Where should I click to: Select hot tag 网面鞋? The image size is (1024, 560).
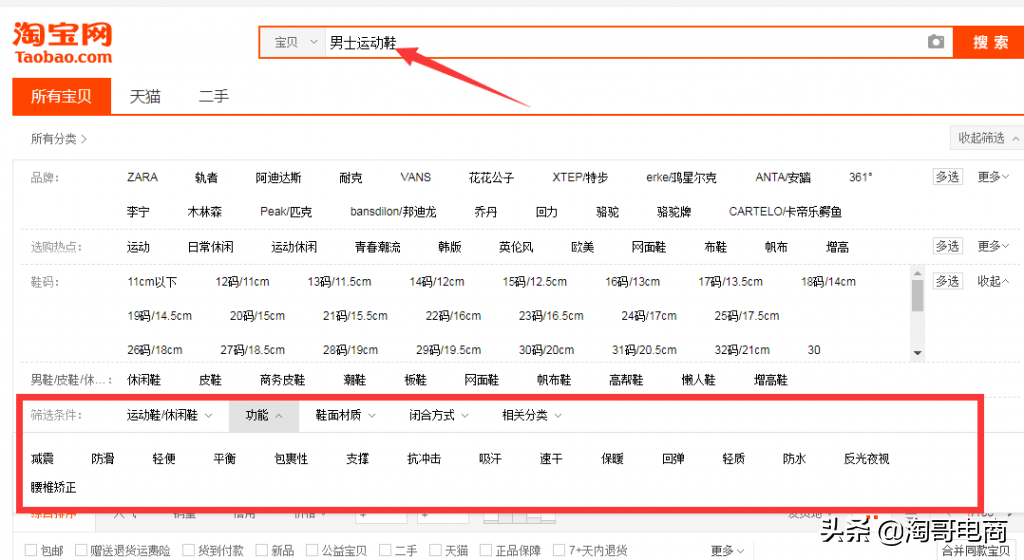(x=648, y=247)
